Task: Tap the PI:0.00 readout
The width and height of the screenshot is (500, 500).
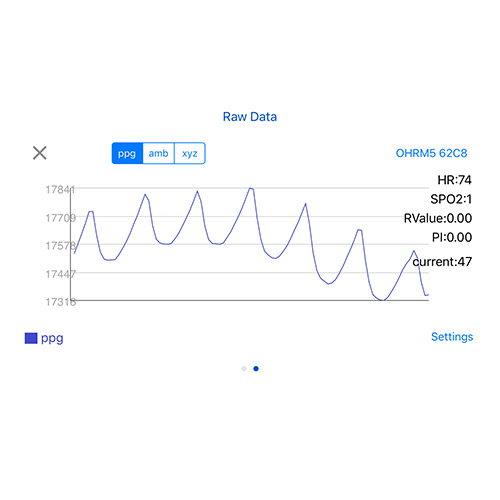Action: 452,237
